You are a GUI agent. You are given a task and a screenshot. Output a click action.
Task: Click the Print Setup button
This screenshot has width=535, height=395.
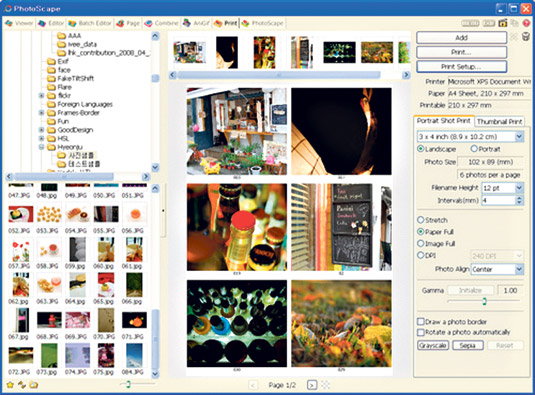pyautogui.click(x=461, y=67)
